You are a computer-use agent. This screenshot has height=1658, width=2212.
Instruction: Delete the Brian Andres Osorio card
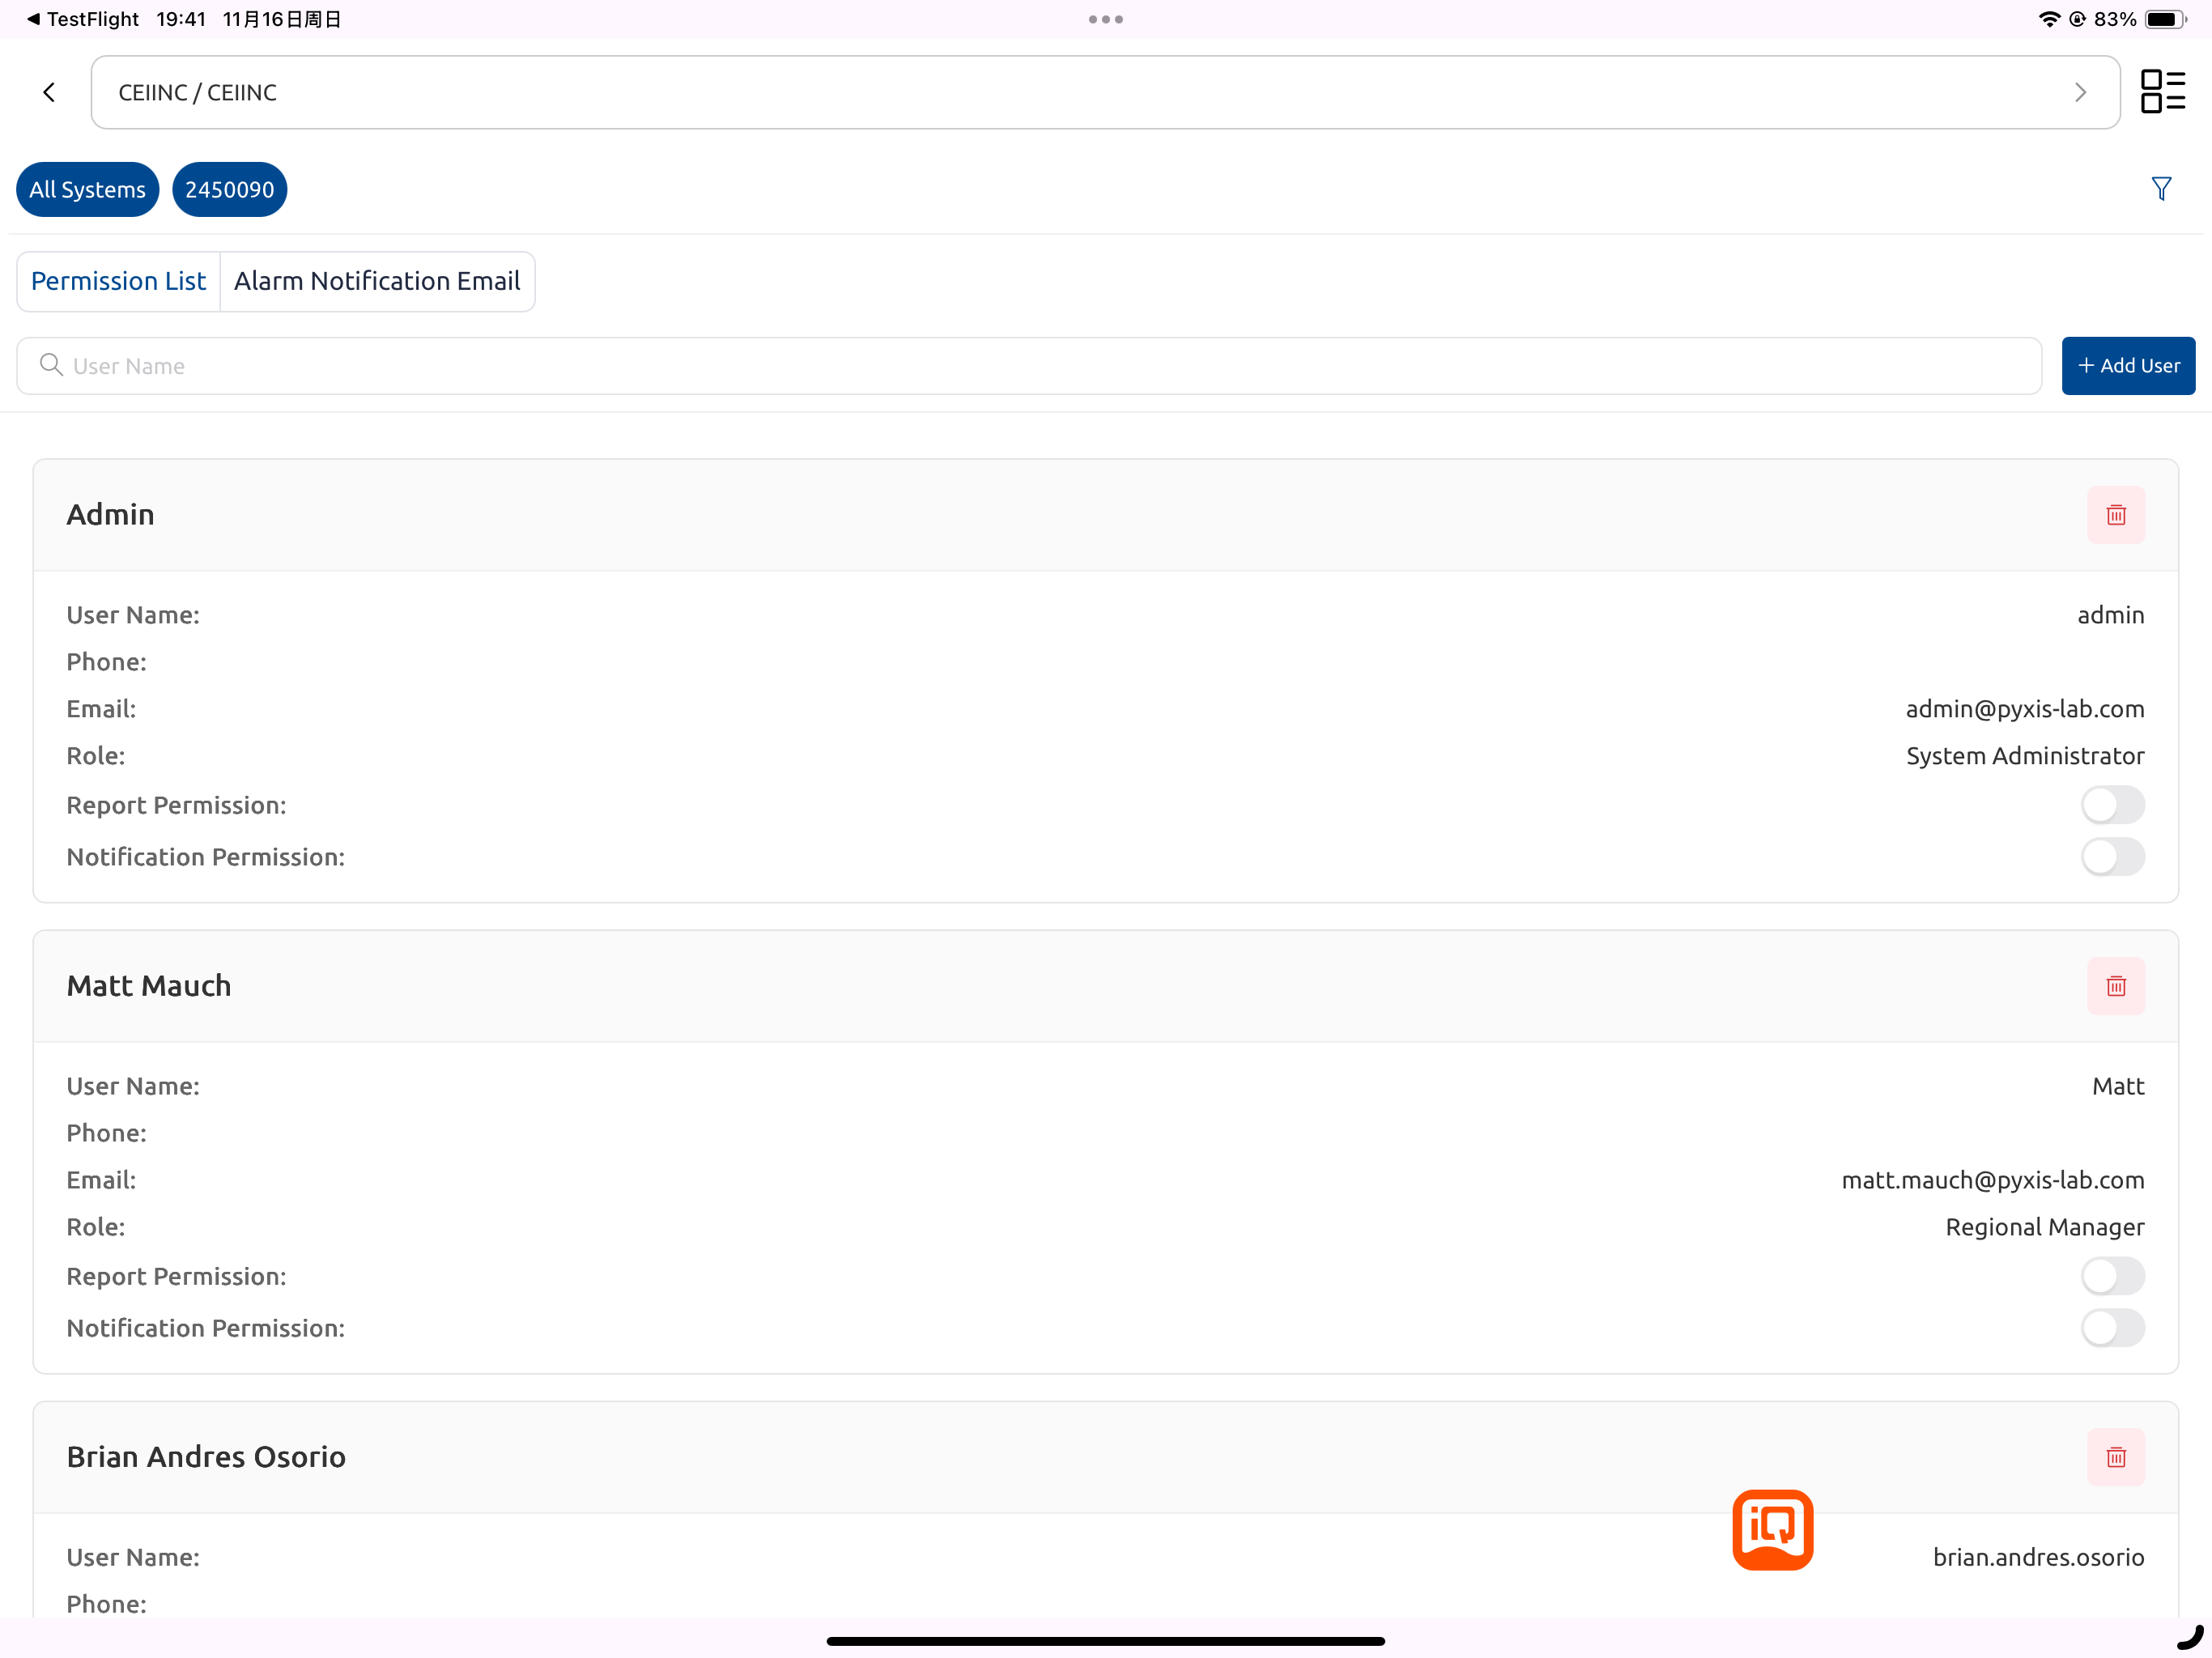click(x=2116, y=1457)
